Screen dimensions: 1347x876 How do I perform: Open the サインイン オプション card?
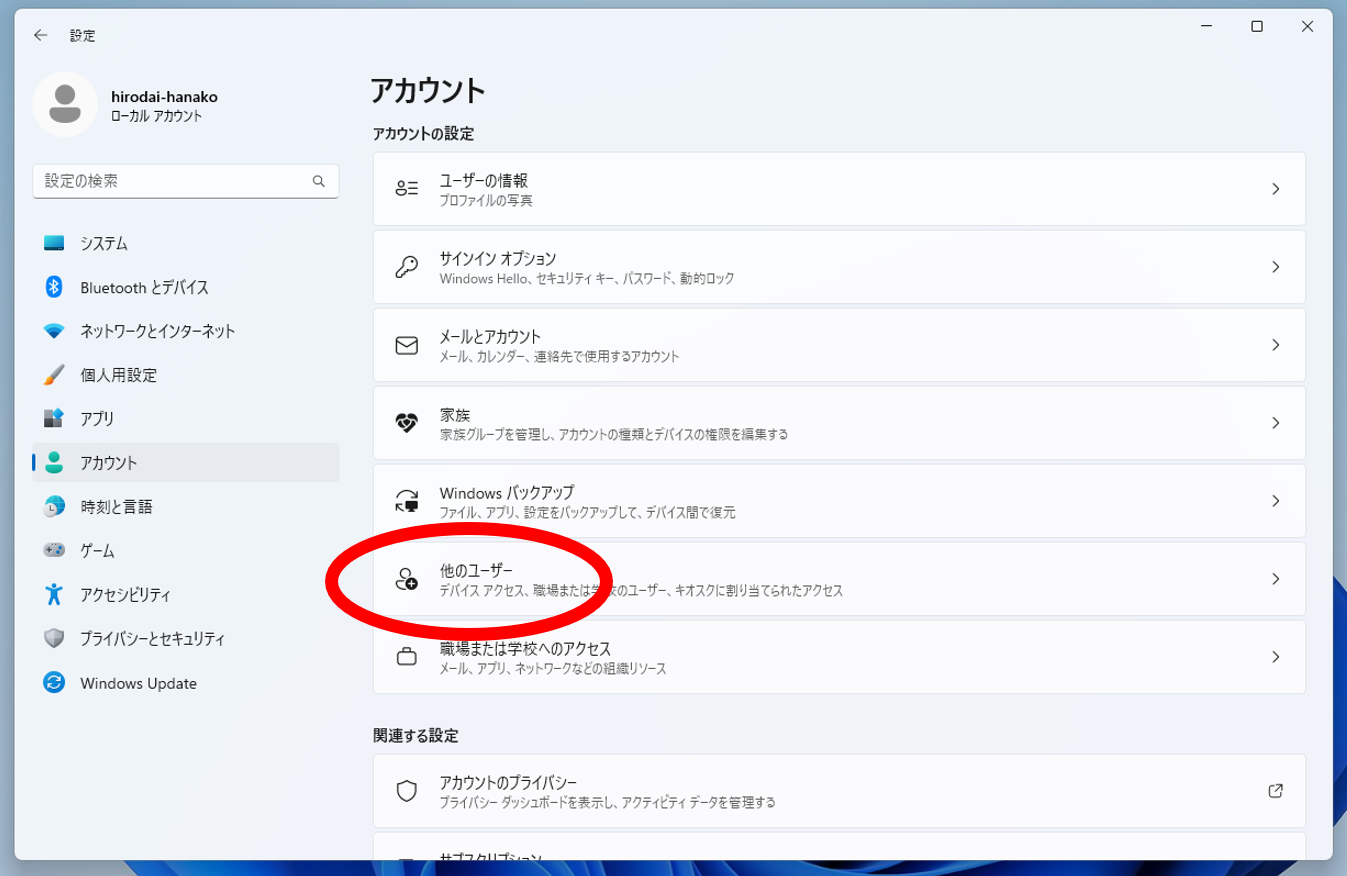click(839, 267)
